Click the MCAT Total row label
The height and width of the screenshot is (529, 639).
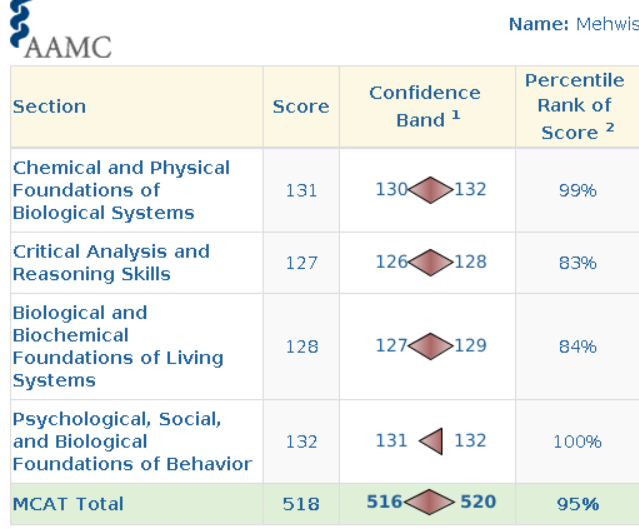point(68,504)
